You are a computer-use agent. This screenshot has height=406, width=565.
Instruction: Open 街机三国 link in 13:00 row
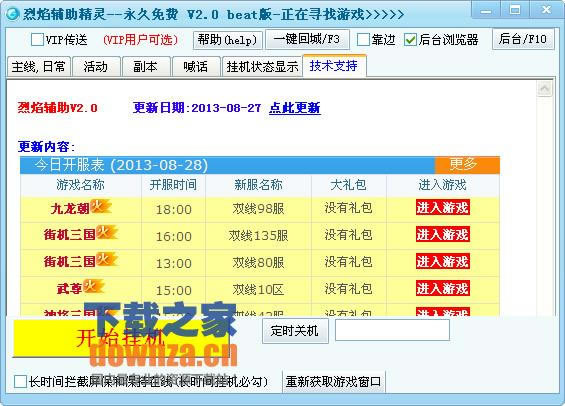click(x=70, y=262)
